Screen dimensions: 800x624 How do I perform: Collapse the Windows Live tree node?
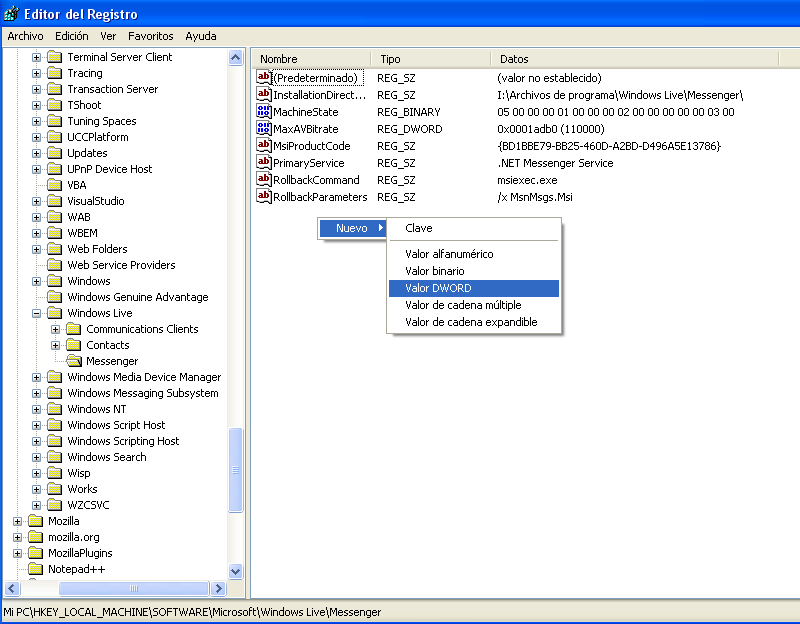[x=37, y=313]
